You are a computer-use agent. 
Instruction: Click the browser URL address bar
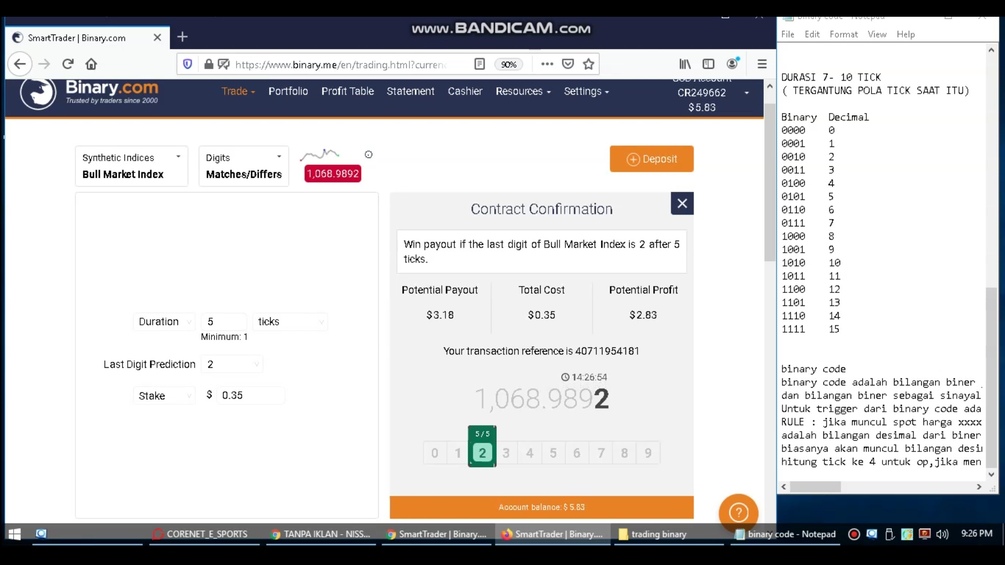pyautogui.click(x=341, y=64)
